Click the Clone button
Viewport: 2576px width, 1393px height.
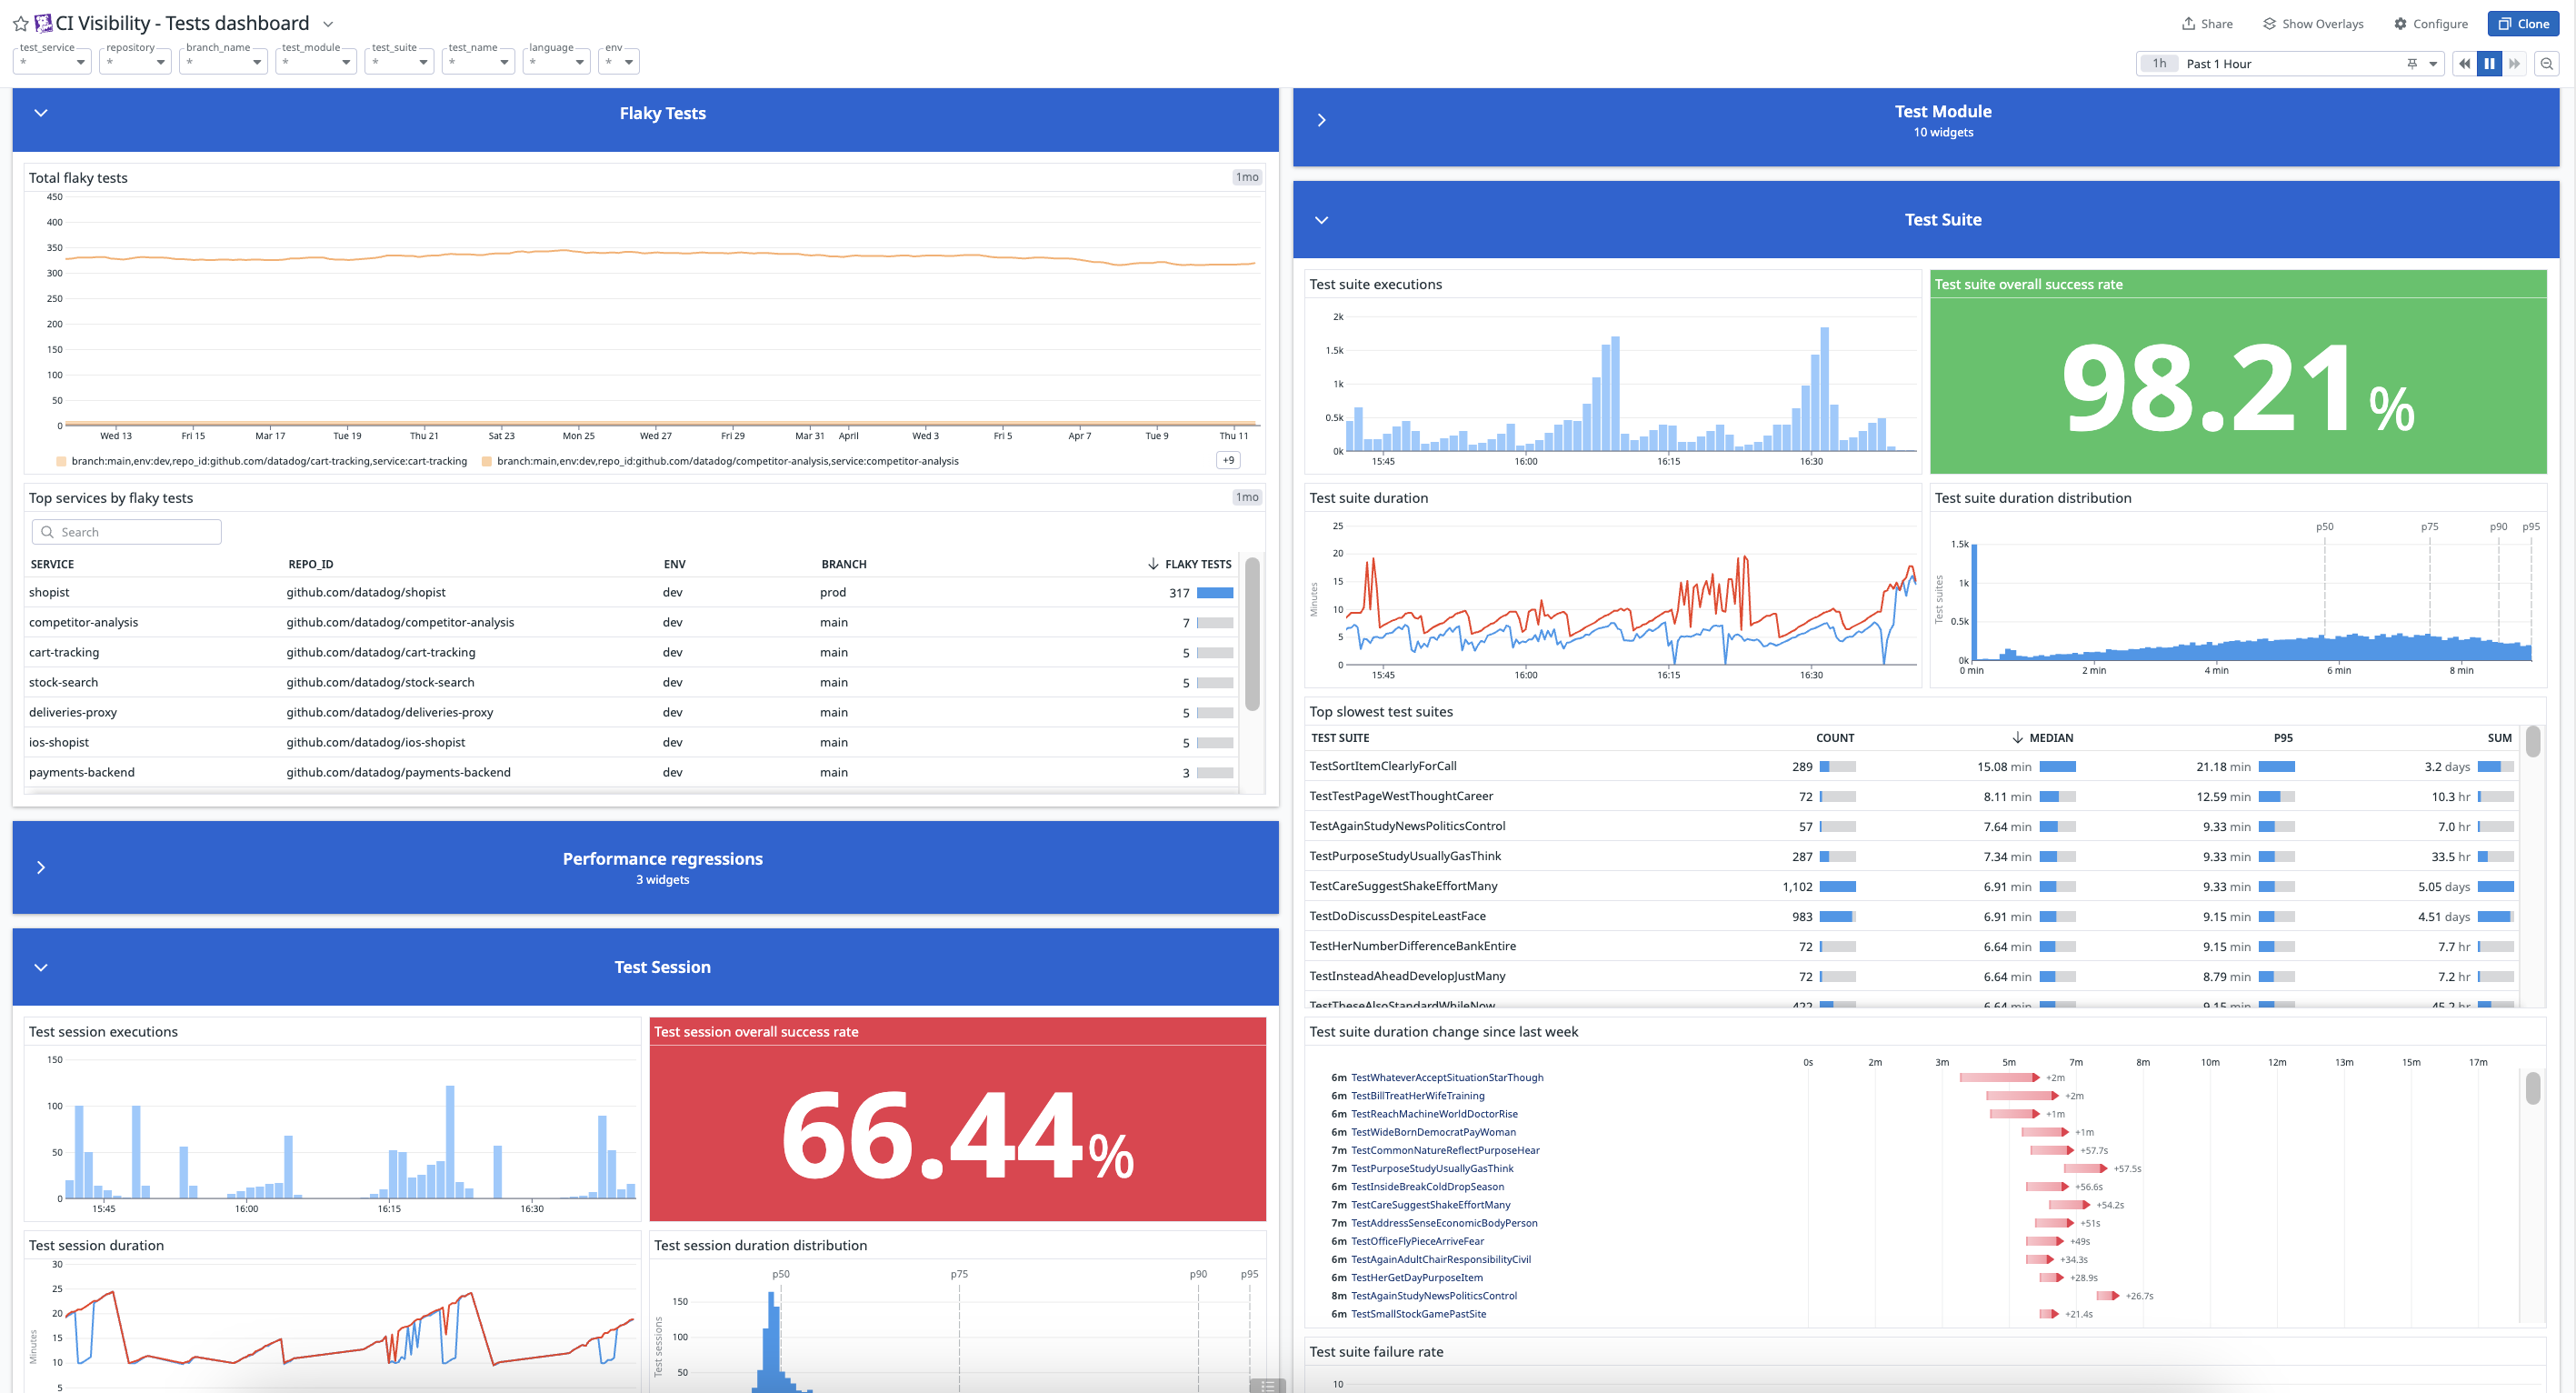pyautogui.click(x=2523, y=24)
